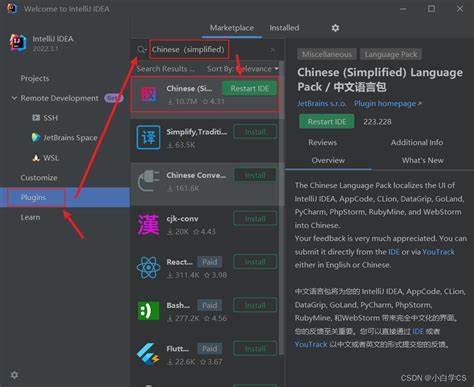Click the WSL penguin icon
The height and width of the screenshot is (387, 474).
coord(36,158)
